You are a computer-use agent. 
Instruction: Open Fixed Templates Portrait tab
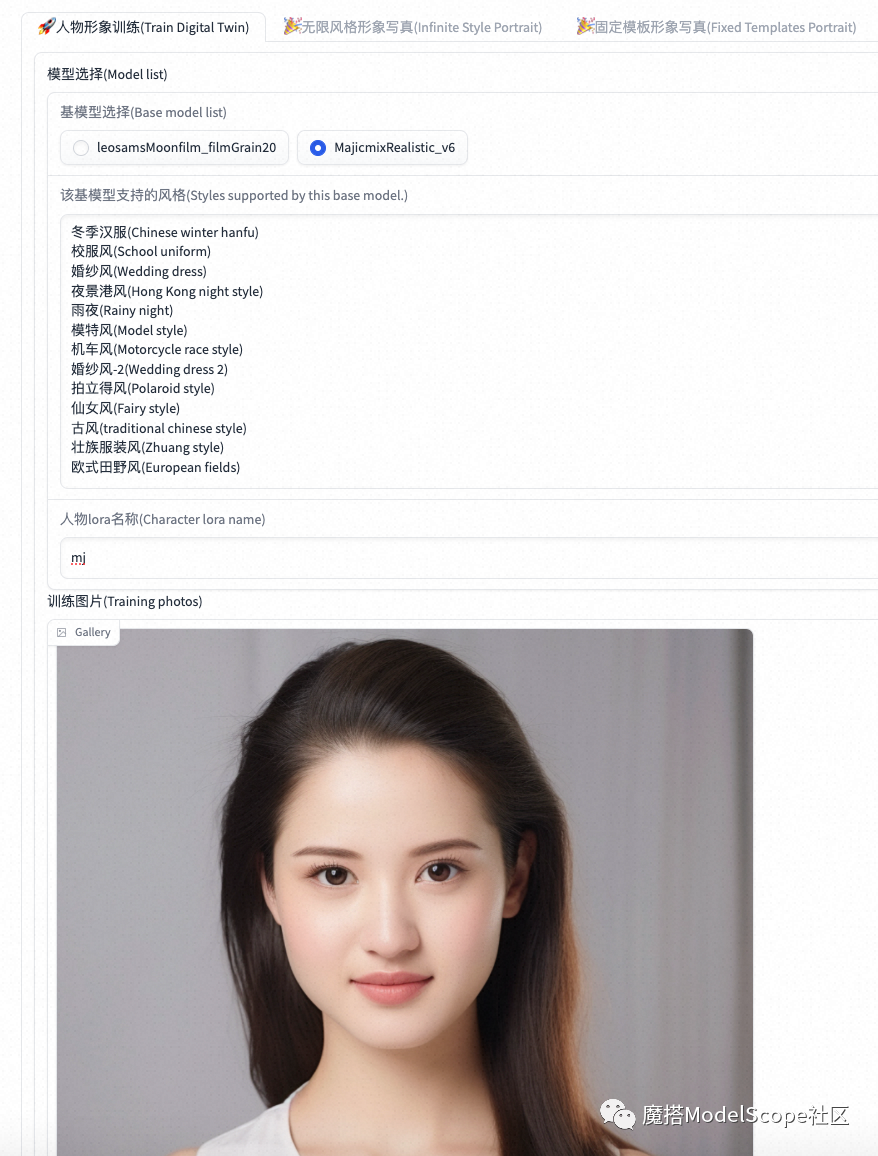pos(716,27)
